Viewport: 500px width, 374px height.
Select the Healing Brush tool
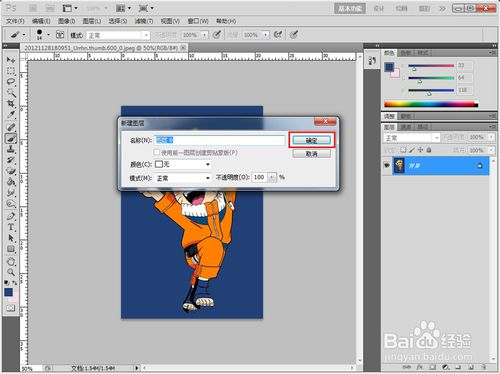[x=11, y=127]
